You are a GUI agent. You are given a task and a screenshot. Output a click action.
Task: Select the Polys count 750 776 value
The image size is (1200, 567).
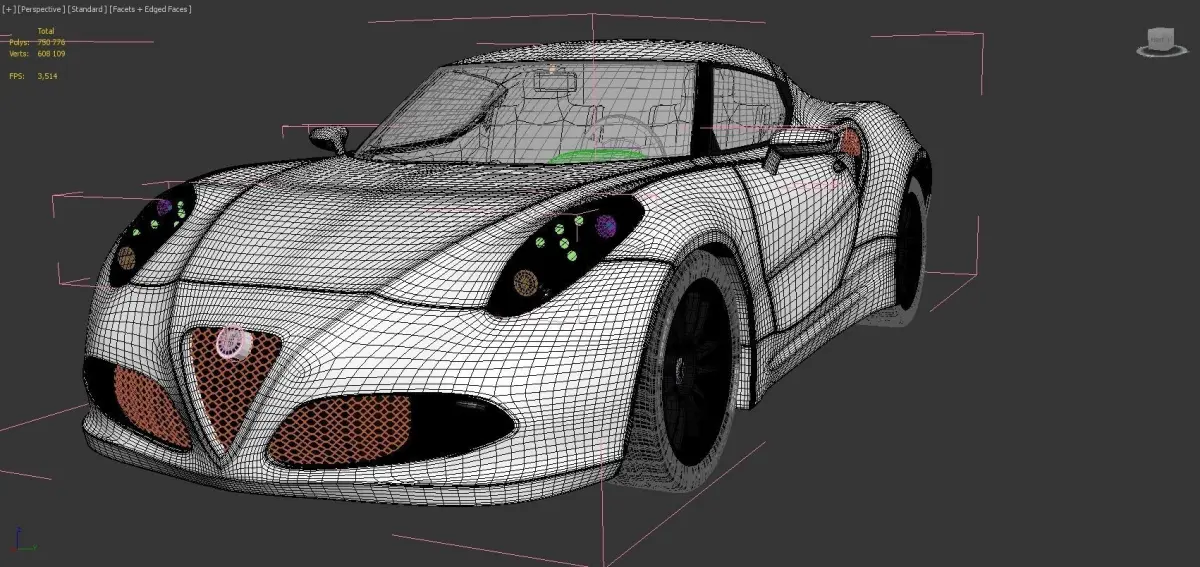tap(51, 42)
